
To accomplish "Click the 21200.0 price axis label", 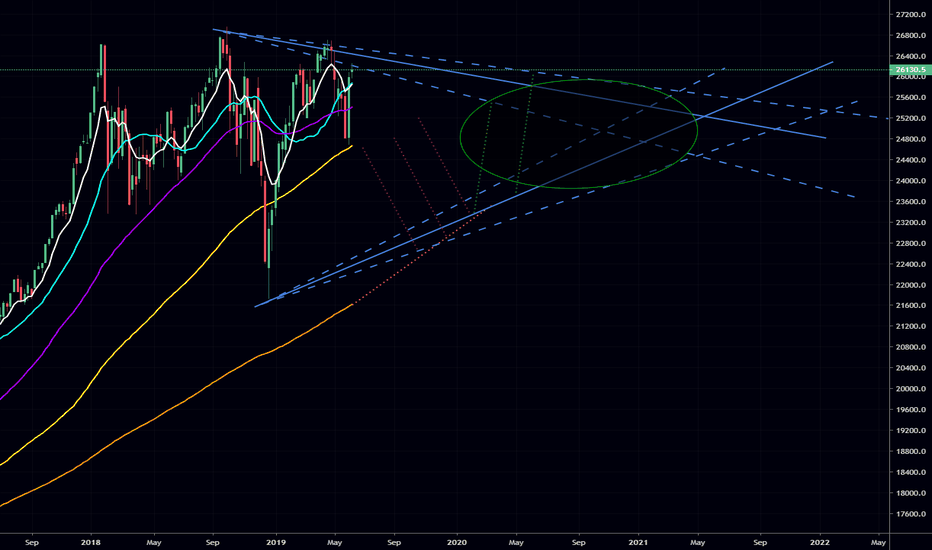I will [911, 326].
